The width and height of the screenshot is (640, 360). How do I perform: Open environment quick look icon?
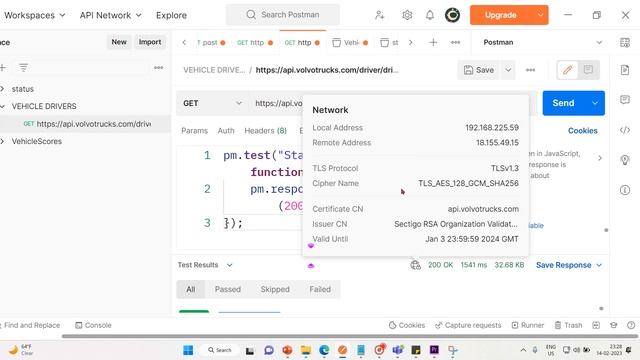pos(624,42)
